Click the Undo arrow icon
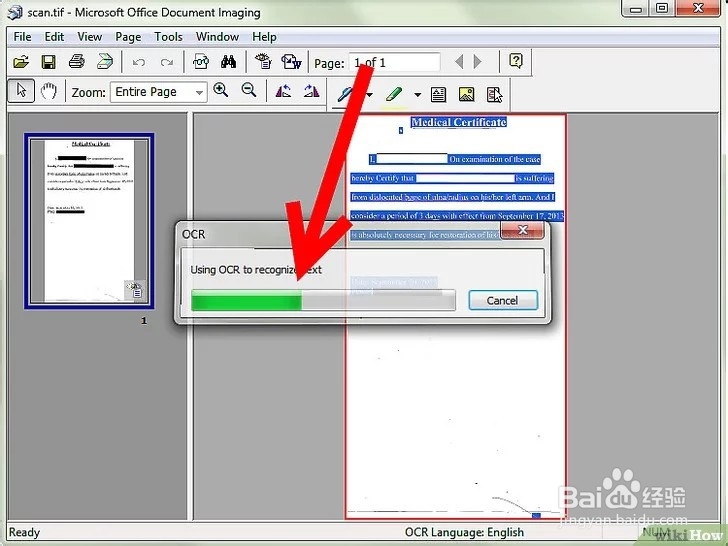Image resolution: width=728 pixels, height=546 pixels. pos(139,62)
